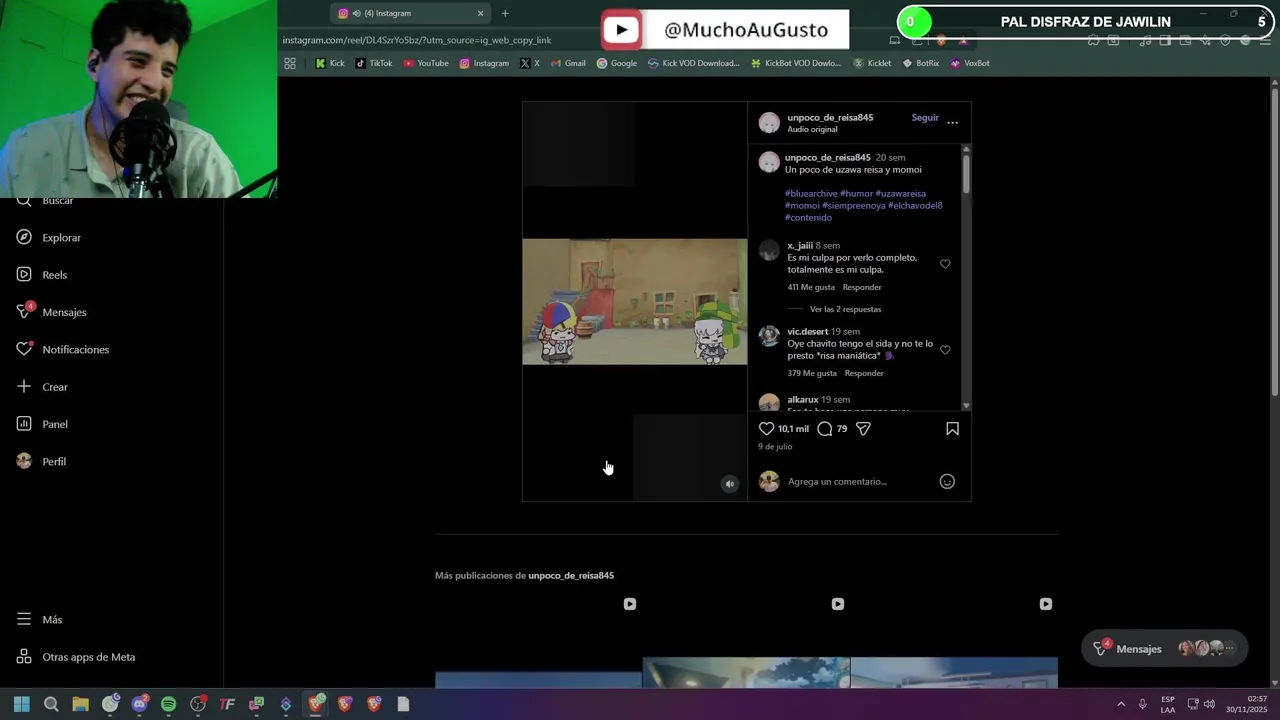Open Spotify from taskbar
This screenshot has width=1280, height=720.
click(x=168, y=704)
